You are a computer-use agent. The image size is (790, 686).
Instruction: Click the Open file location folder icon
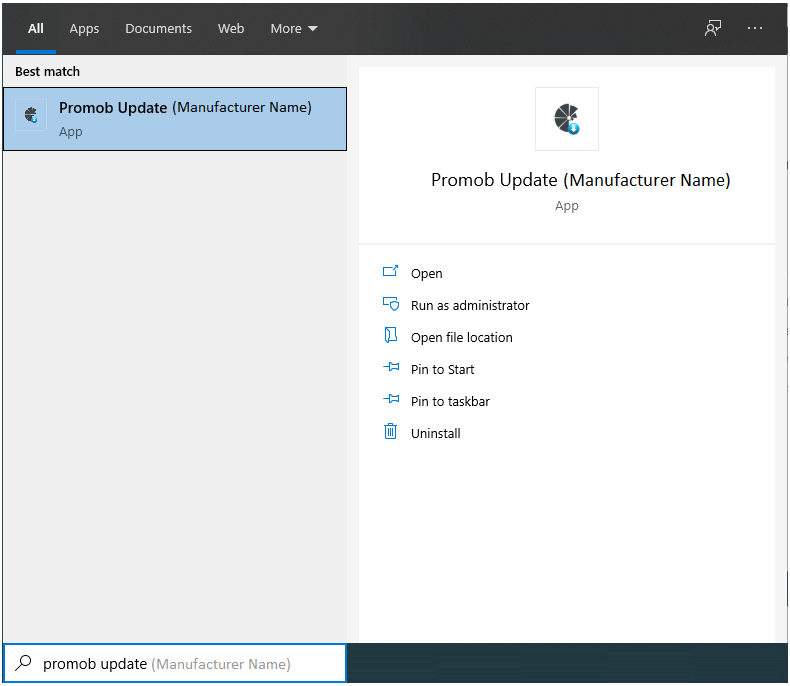[391, 335]
